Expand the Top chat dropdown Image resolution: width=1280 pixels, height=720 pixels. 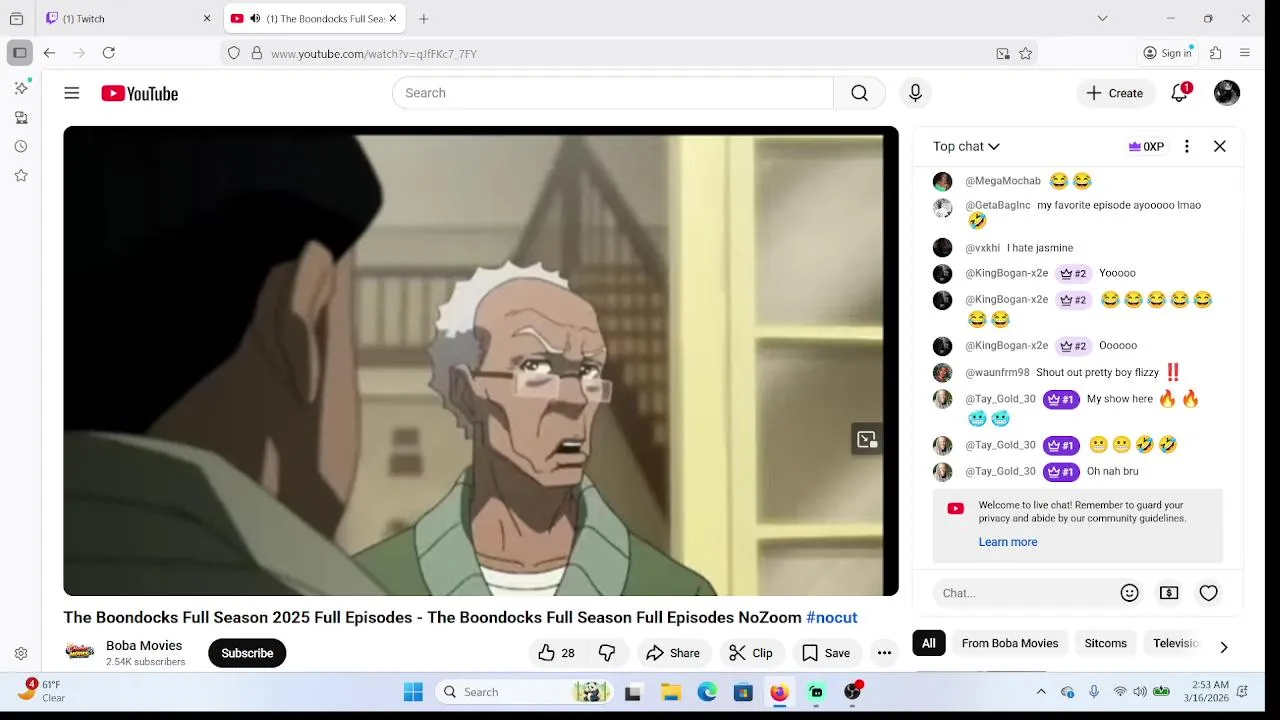click(x=966, y=146)
